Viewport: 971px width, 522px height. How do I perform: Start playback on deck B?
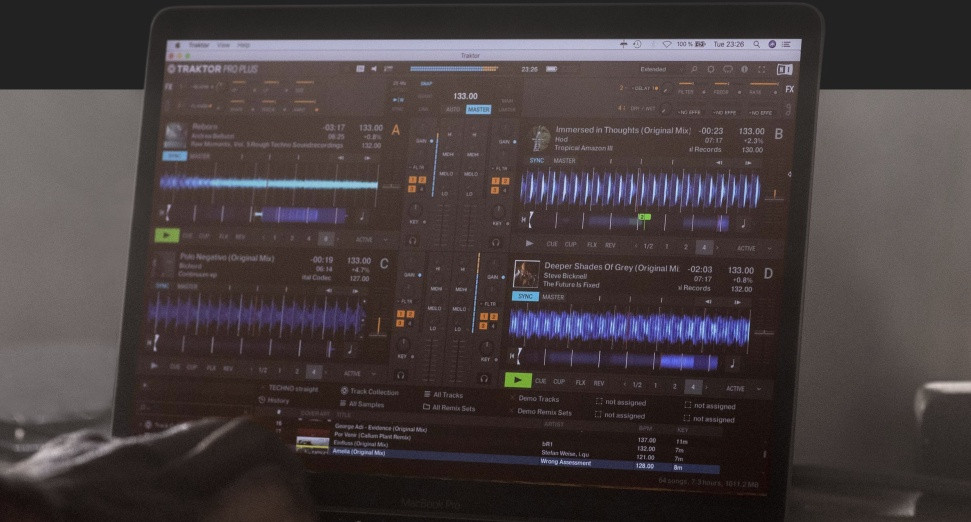click(529, 244)
